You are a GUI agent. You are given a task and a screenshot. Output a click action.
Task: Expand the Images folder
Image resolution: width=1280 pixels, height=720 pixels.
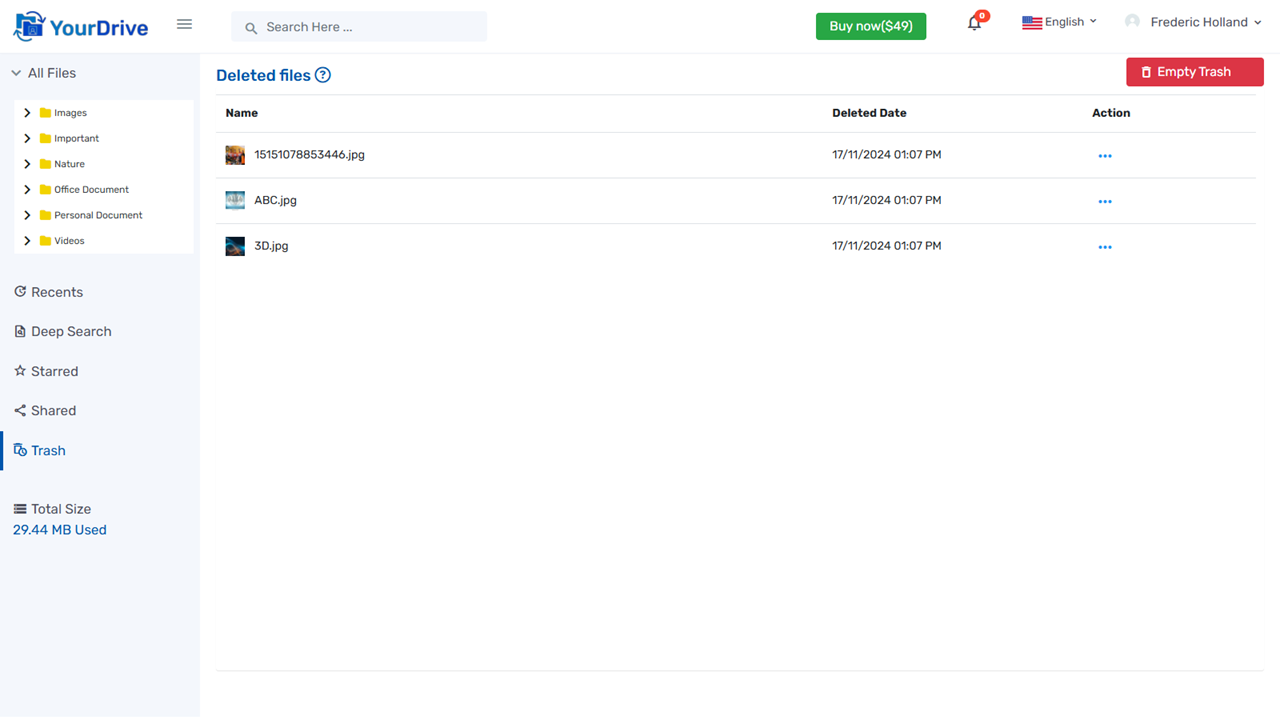point(27,112)
